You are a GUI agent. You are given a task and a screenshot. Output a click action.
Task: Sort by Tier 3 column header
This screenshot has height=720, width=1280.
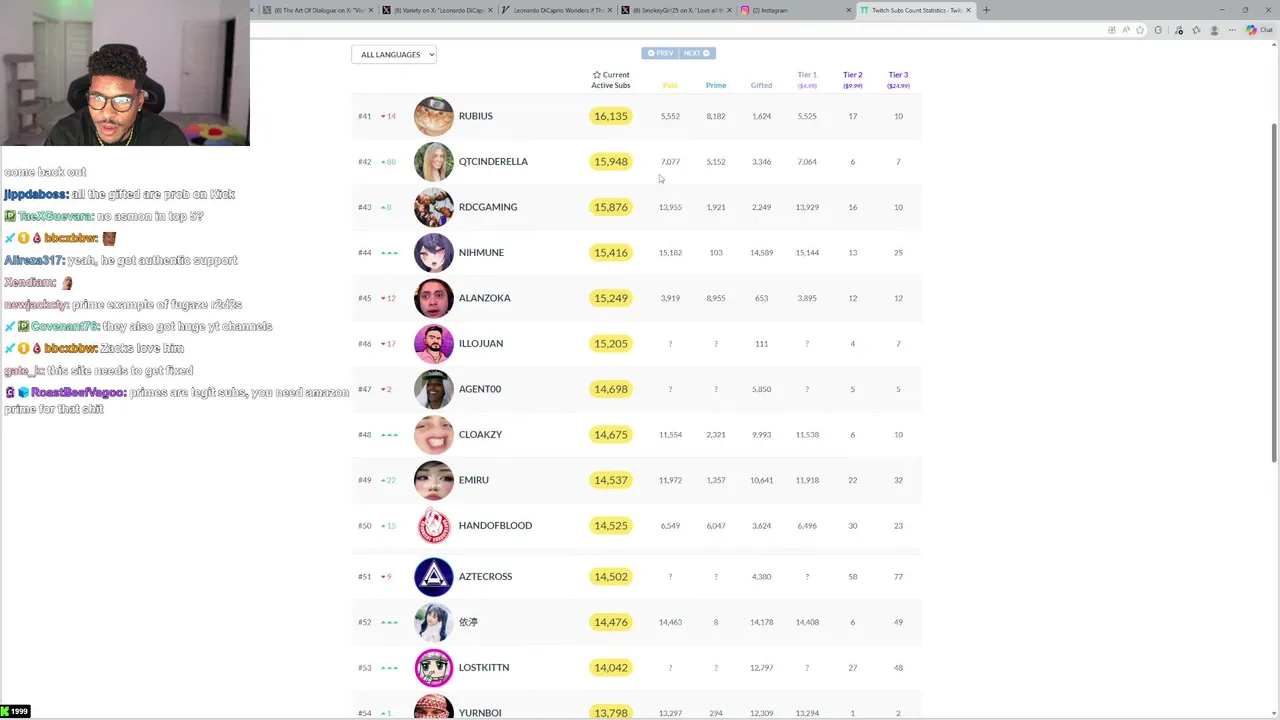[x=898, y=79]
